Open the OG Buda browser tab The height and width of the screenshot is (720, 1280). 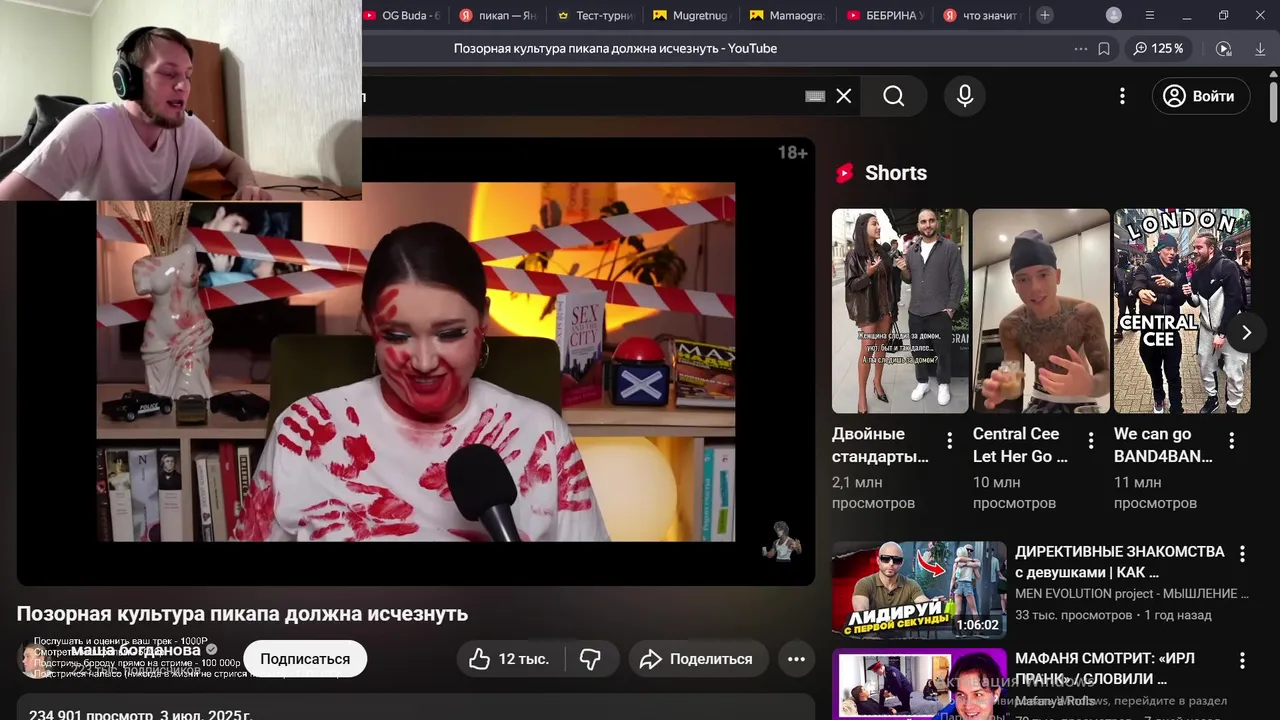pos(402,15)
